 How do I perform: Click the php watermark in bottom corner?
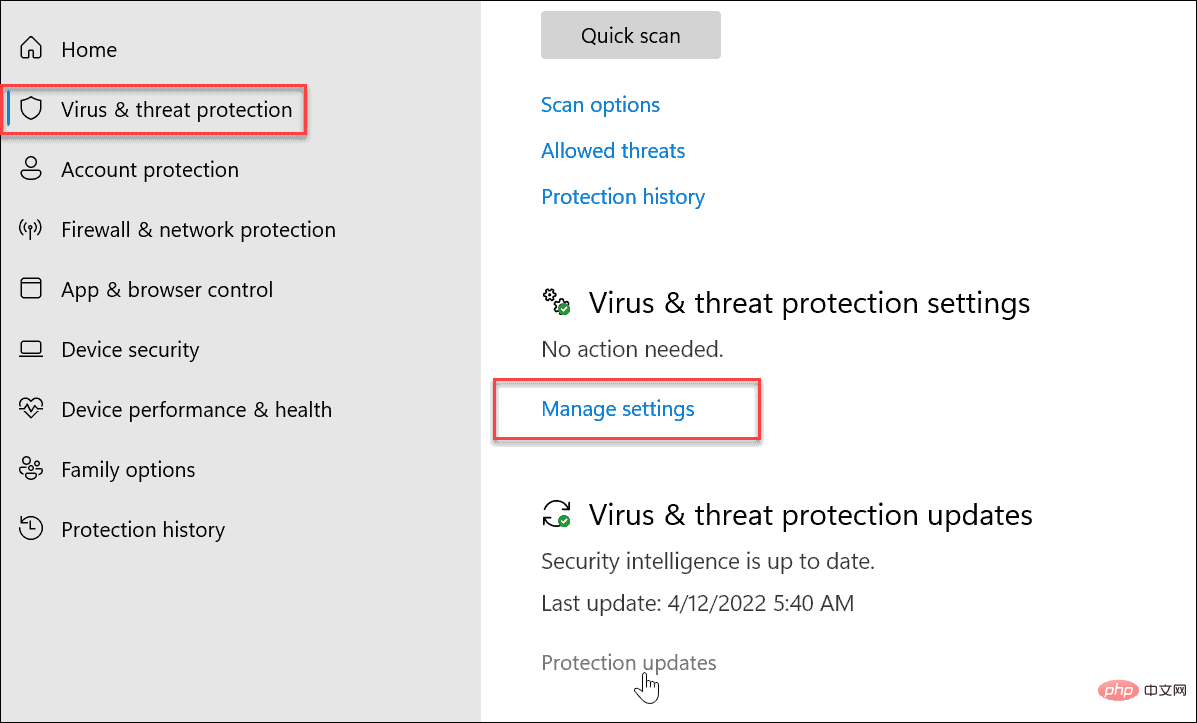1118,690
